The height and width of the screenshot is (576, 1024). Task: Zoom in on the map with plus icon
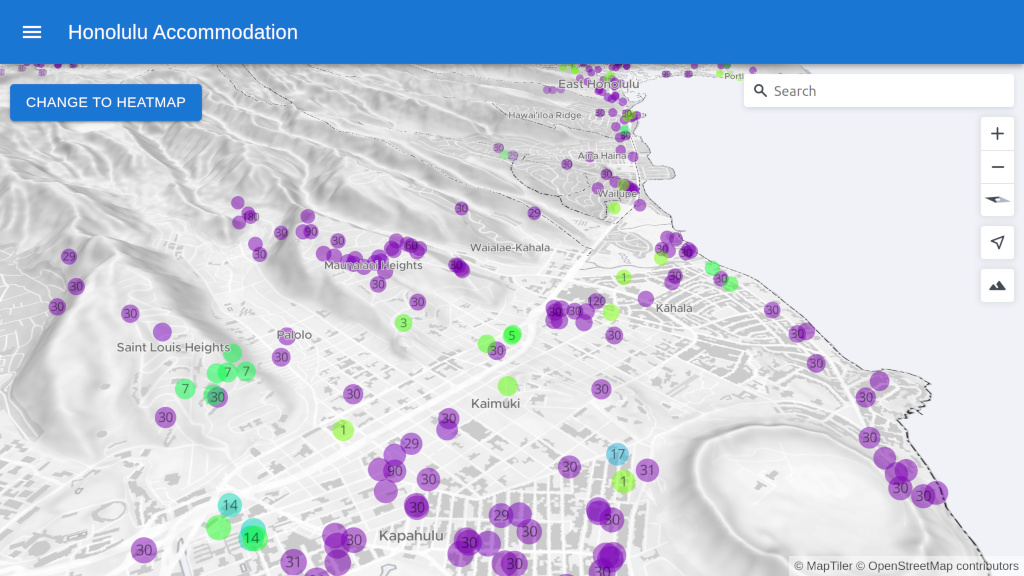coord(996,133)
